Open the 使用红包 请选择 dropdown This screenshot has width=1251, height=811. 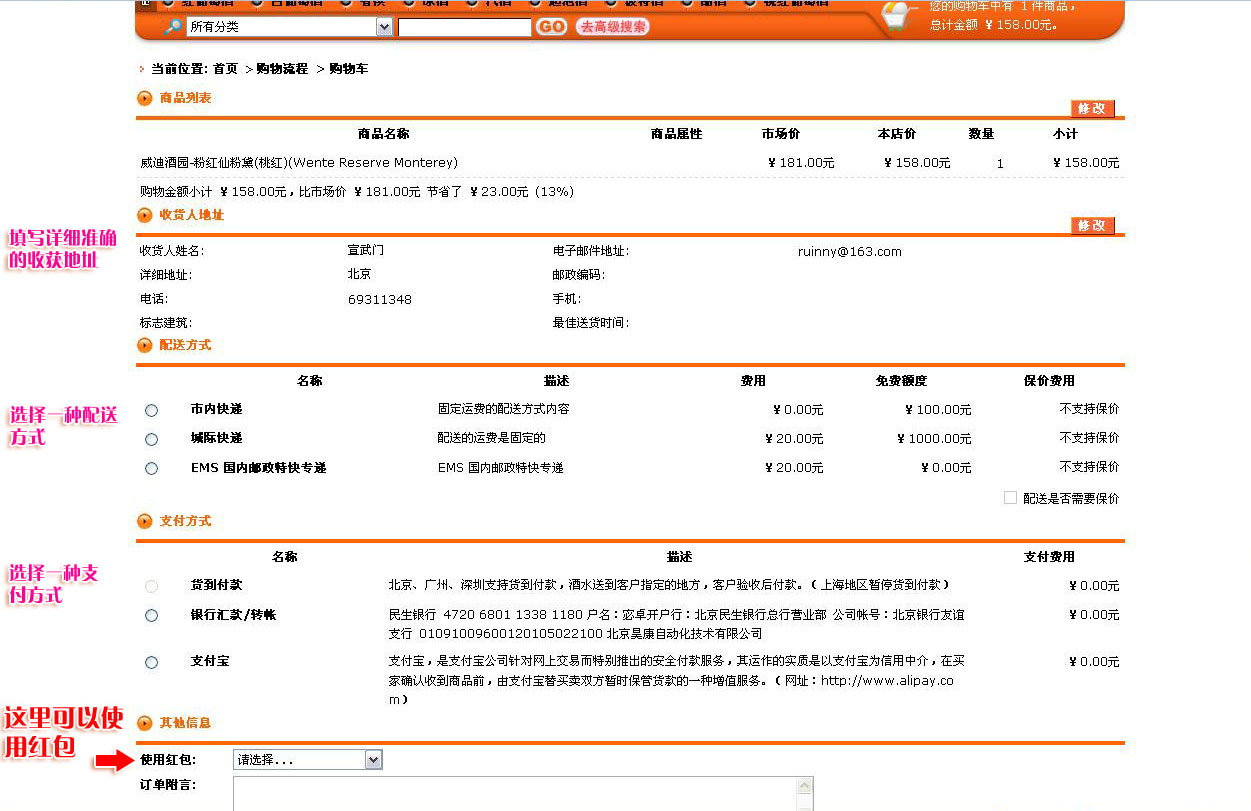click(x=308, y=760)
